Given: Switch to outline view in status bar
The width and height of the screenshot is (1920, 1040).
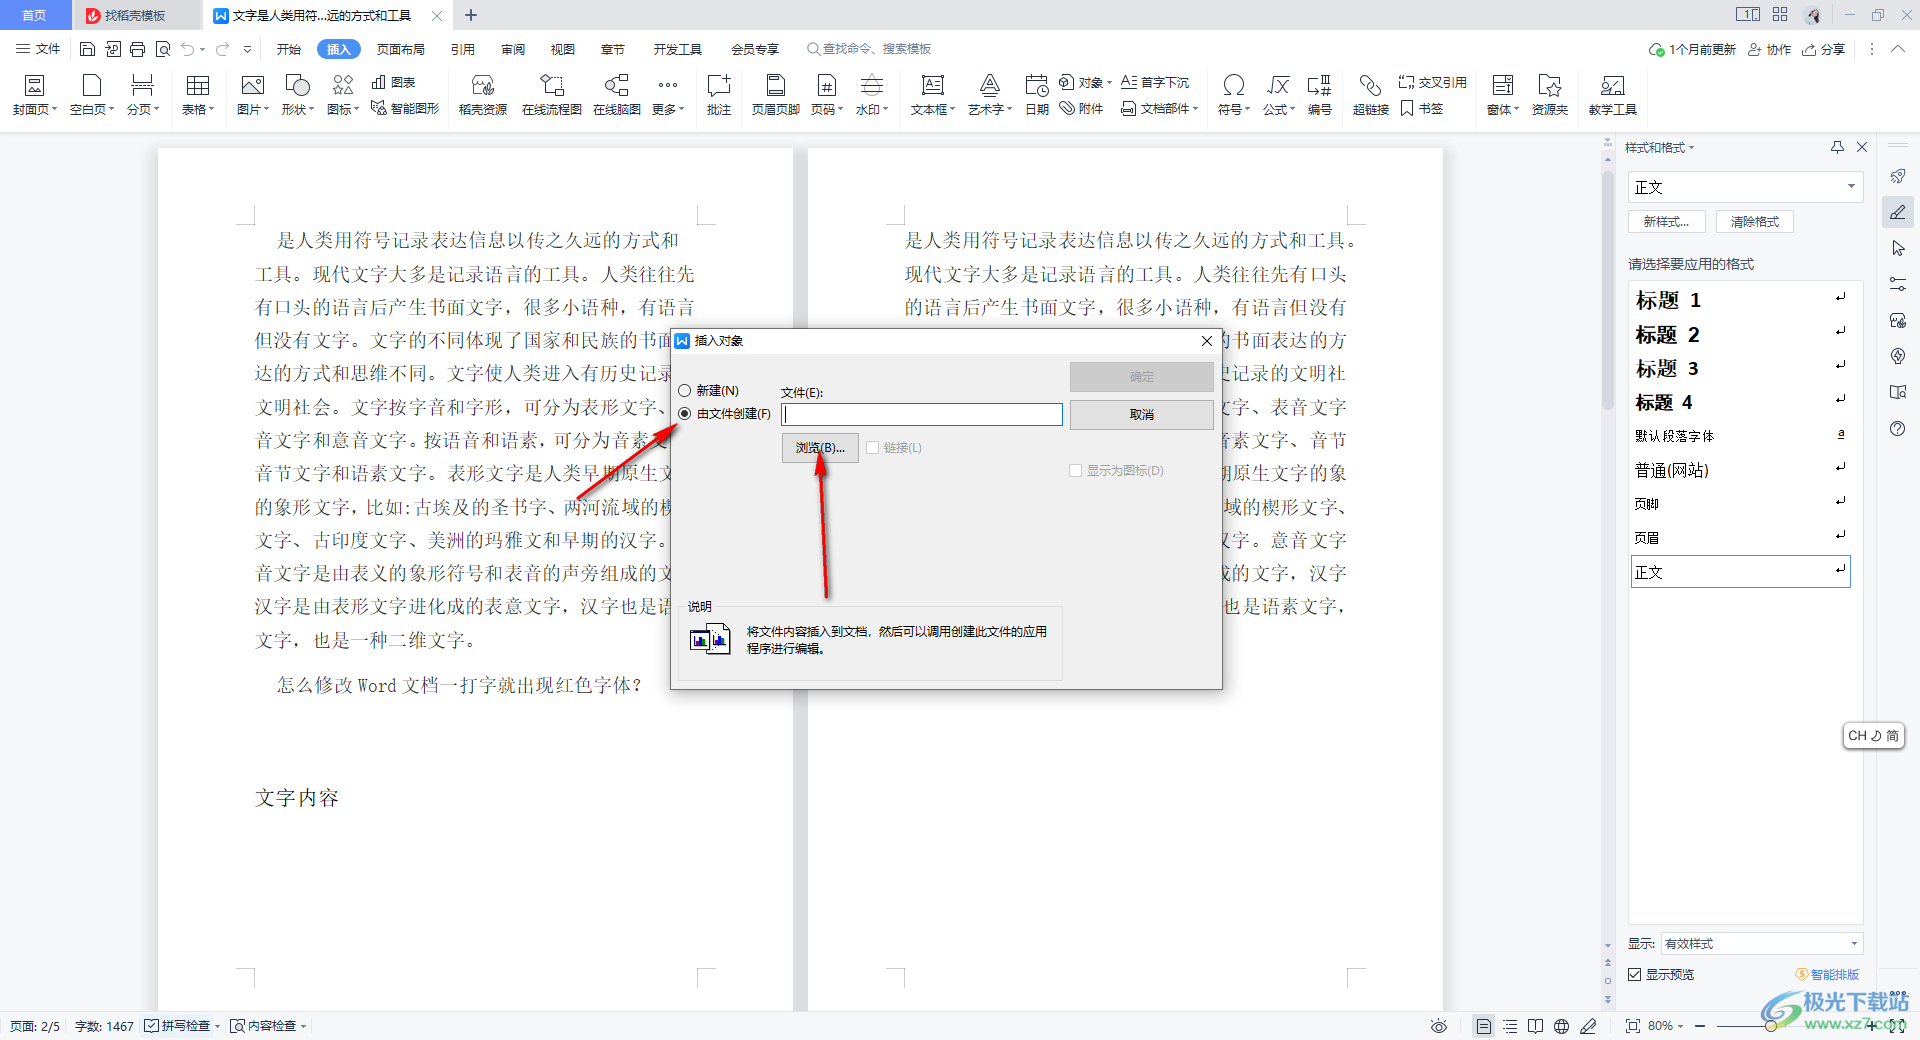Looking at the screenshot, I should point(1510,1026).
